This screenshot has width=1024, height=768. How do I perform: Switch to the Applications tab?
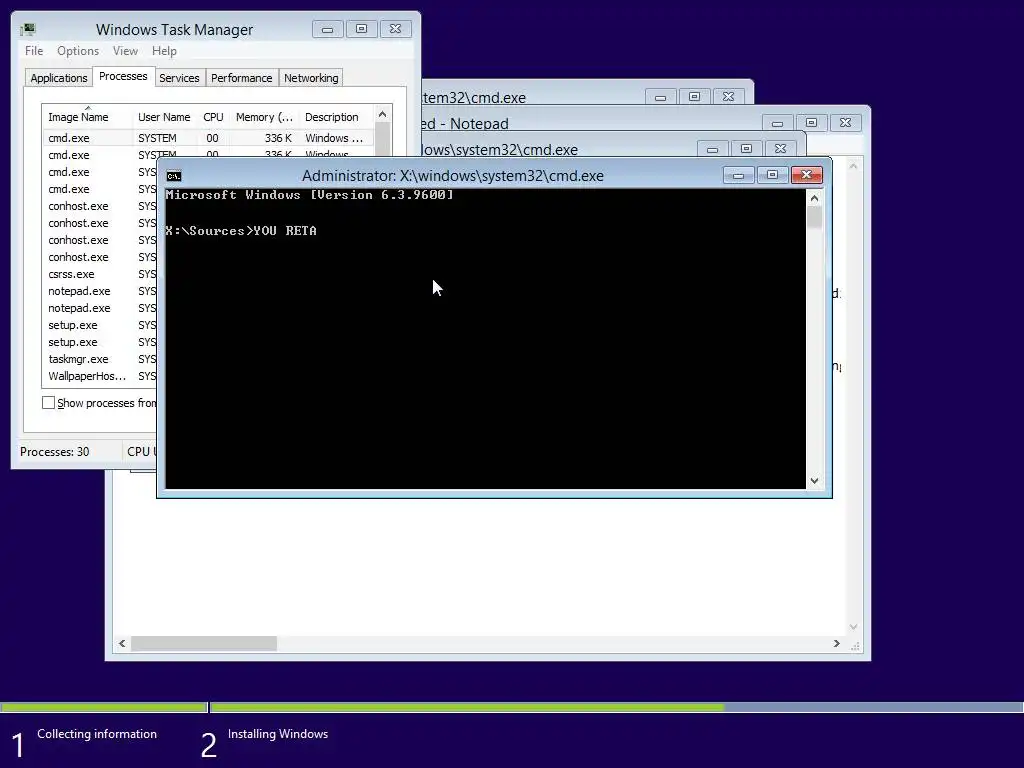59,78
